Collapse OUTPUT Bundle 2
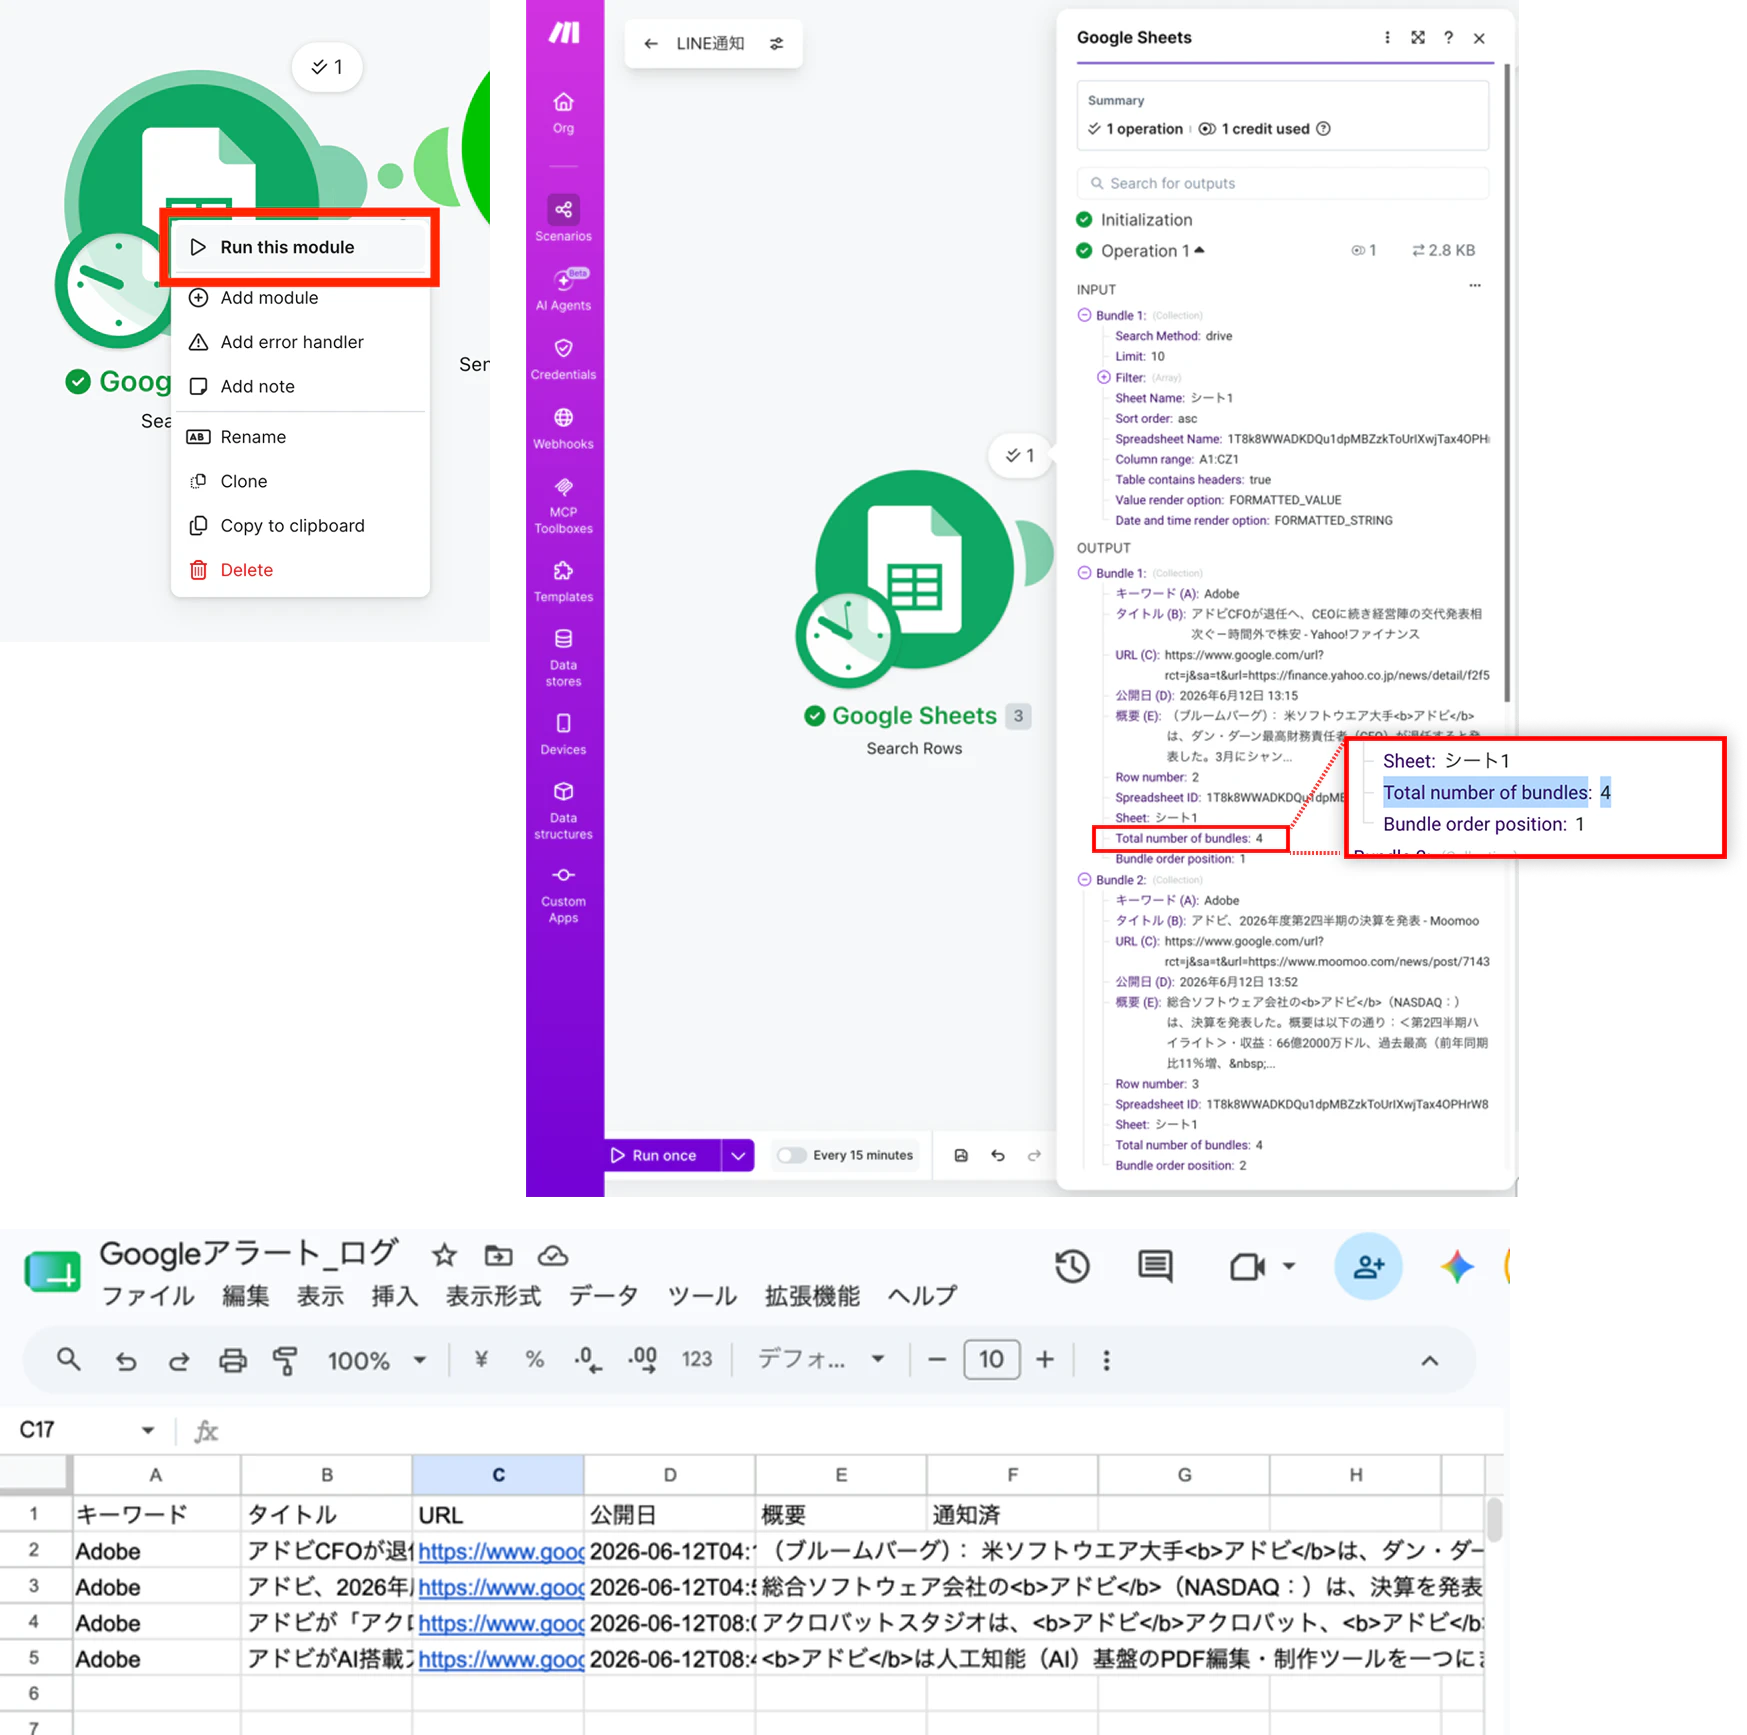Screen dimensions: 1747x1735 (1084, 880)
